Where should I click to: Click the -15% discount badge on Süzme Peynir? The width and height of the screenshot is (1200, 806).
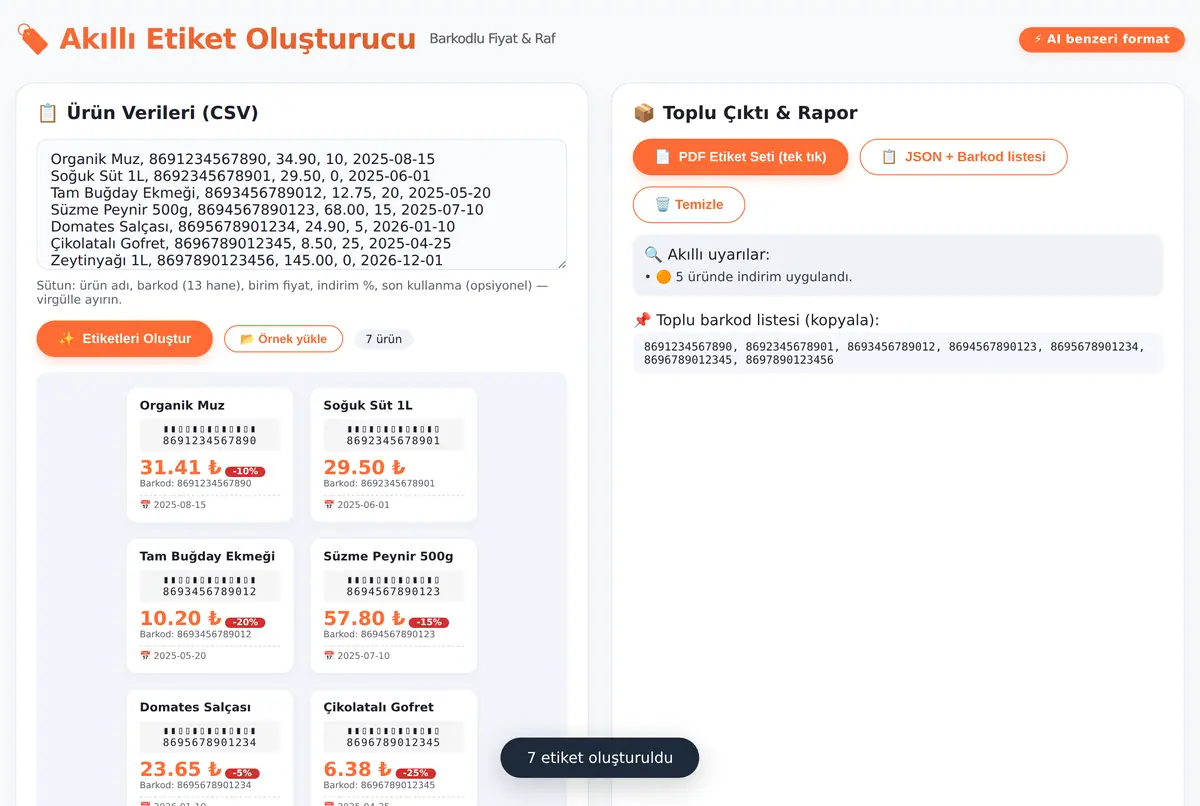(x=429, y=623)
